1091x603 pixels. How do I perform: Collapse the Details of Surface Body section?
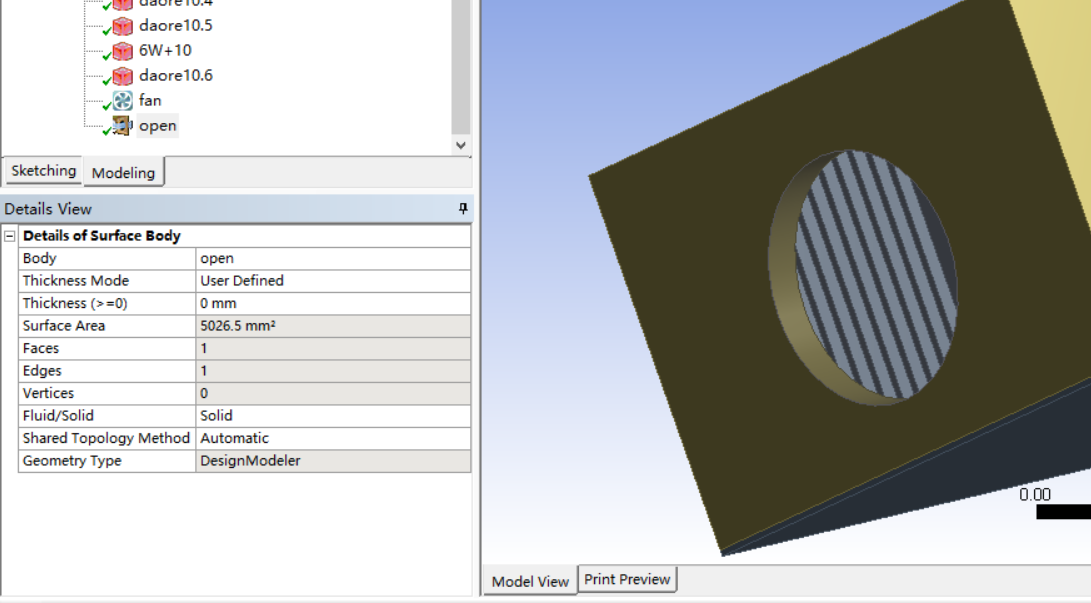pyautogui.click(x=10, y=236)
